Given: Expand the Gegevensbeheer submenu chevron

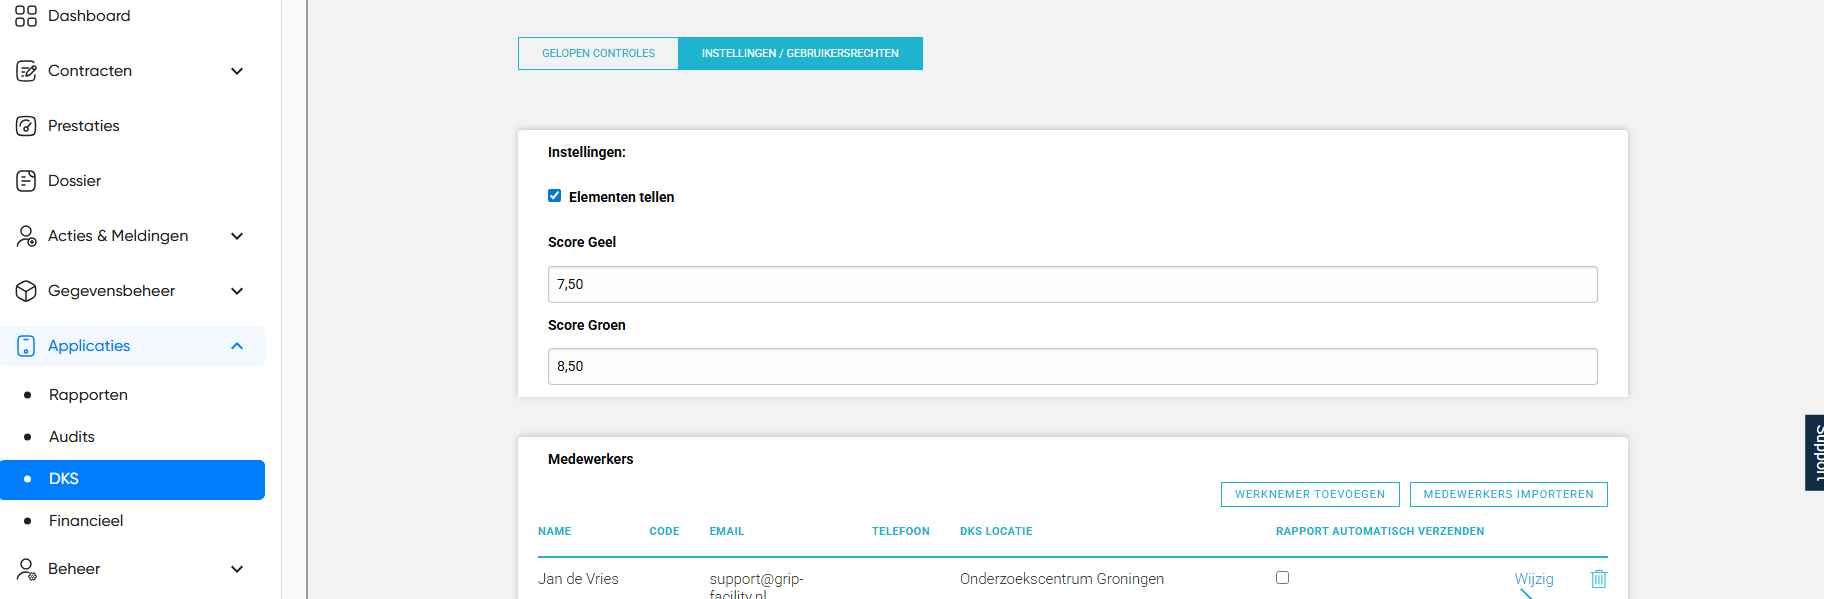Looking at the screenshot, I should [237, 291].
